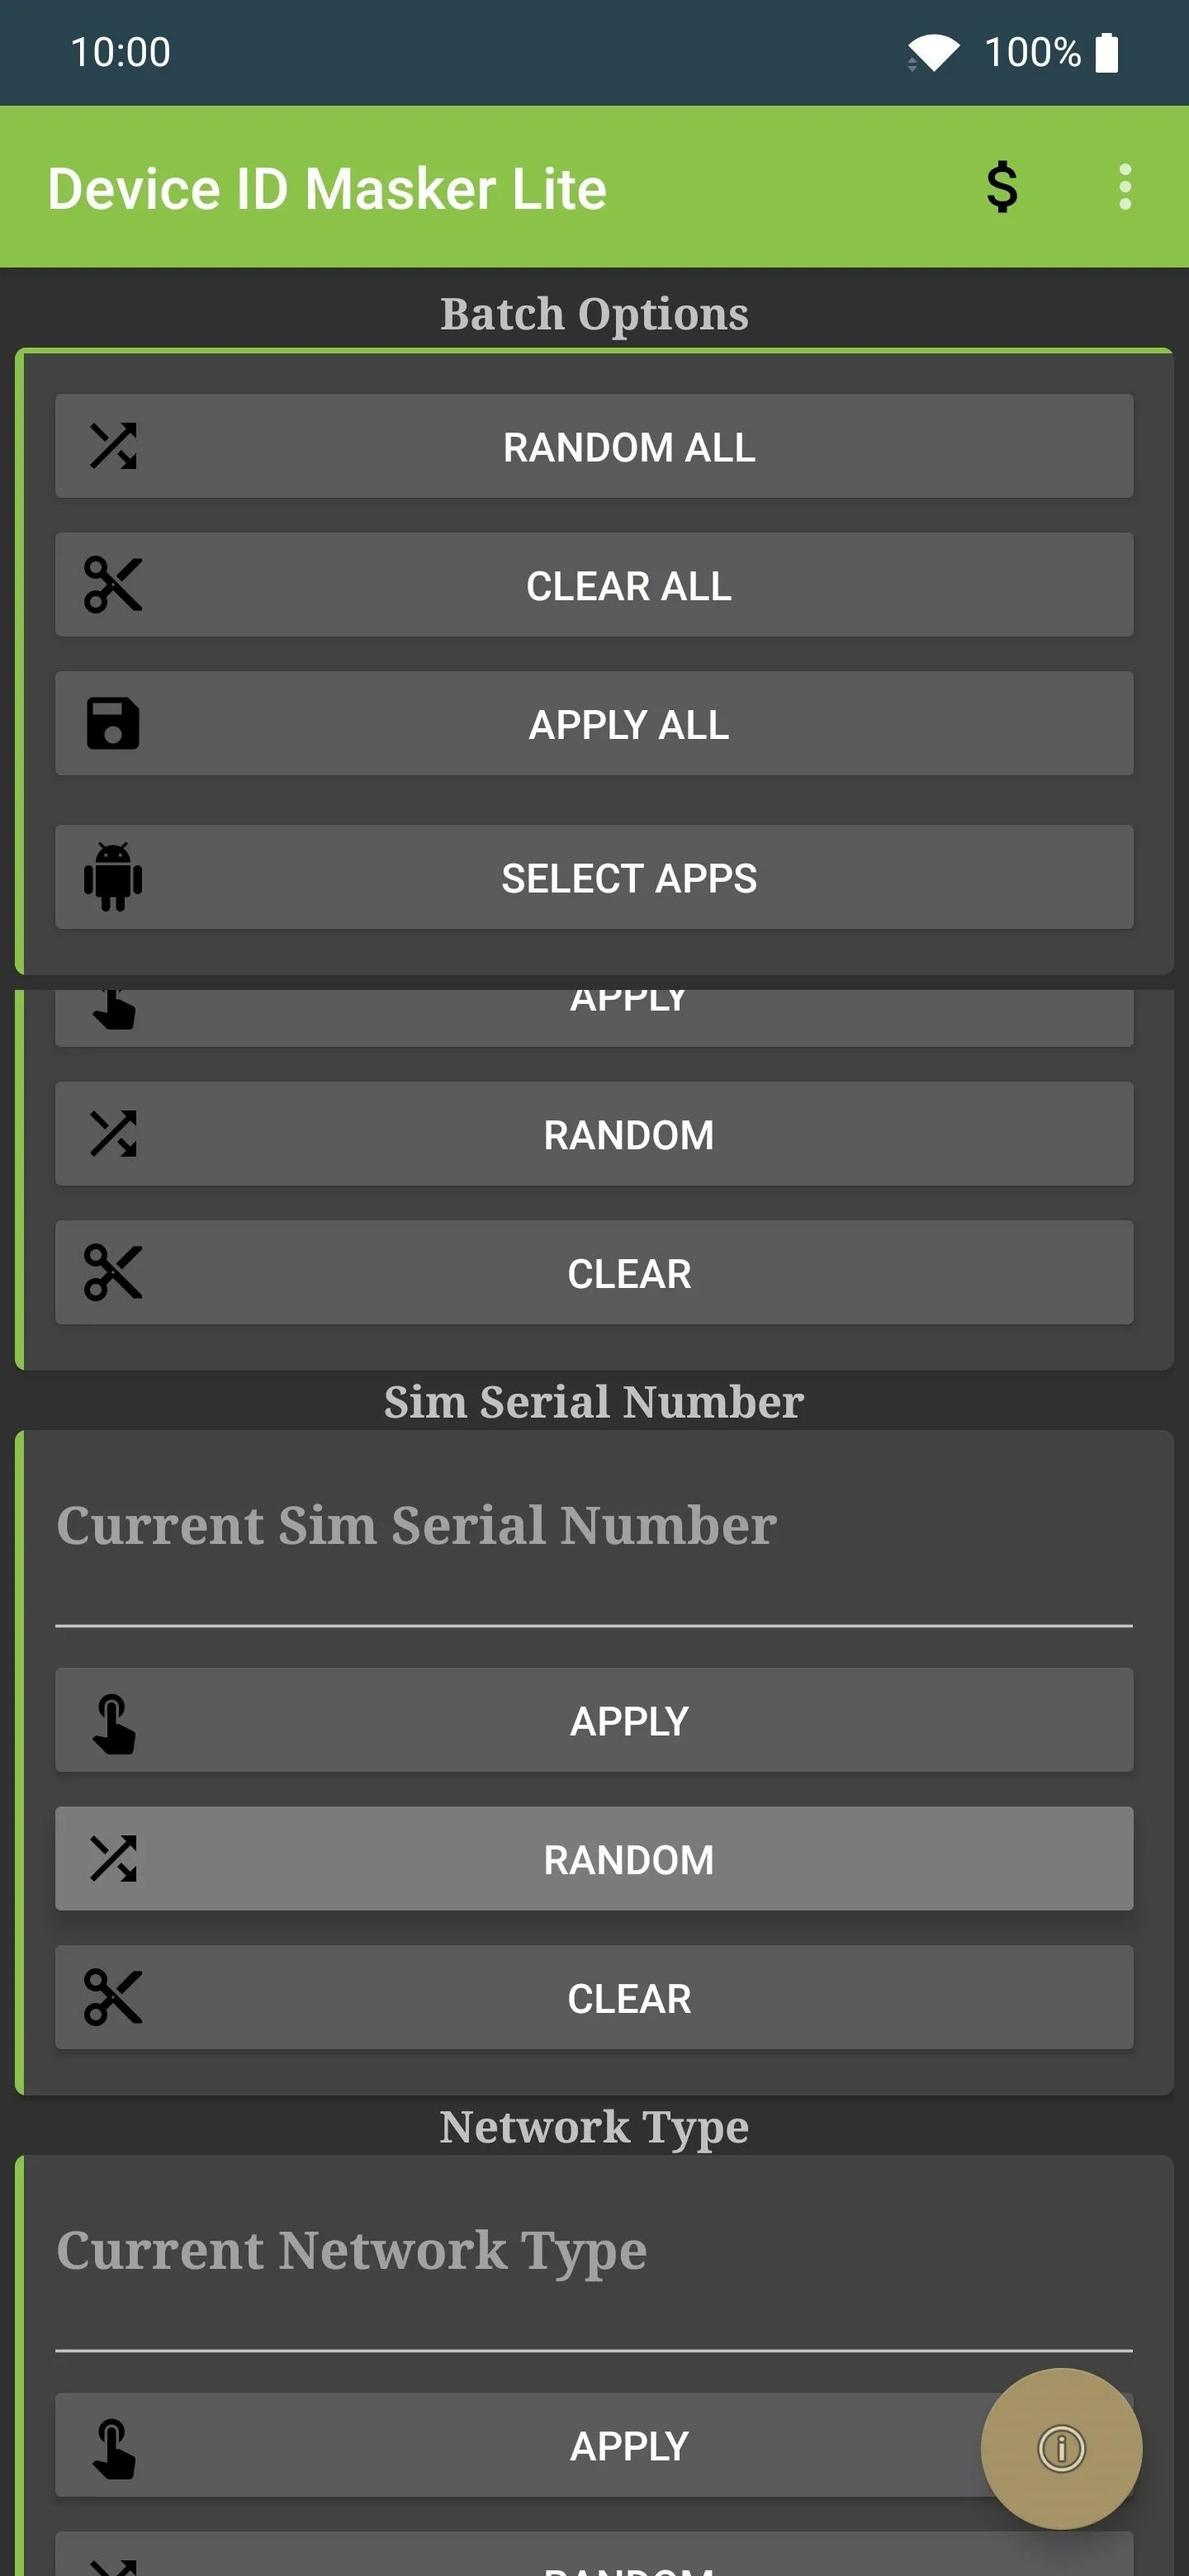Tap the floating info button
Viewport: 1189px width, 2576px height.
1061,2448
